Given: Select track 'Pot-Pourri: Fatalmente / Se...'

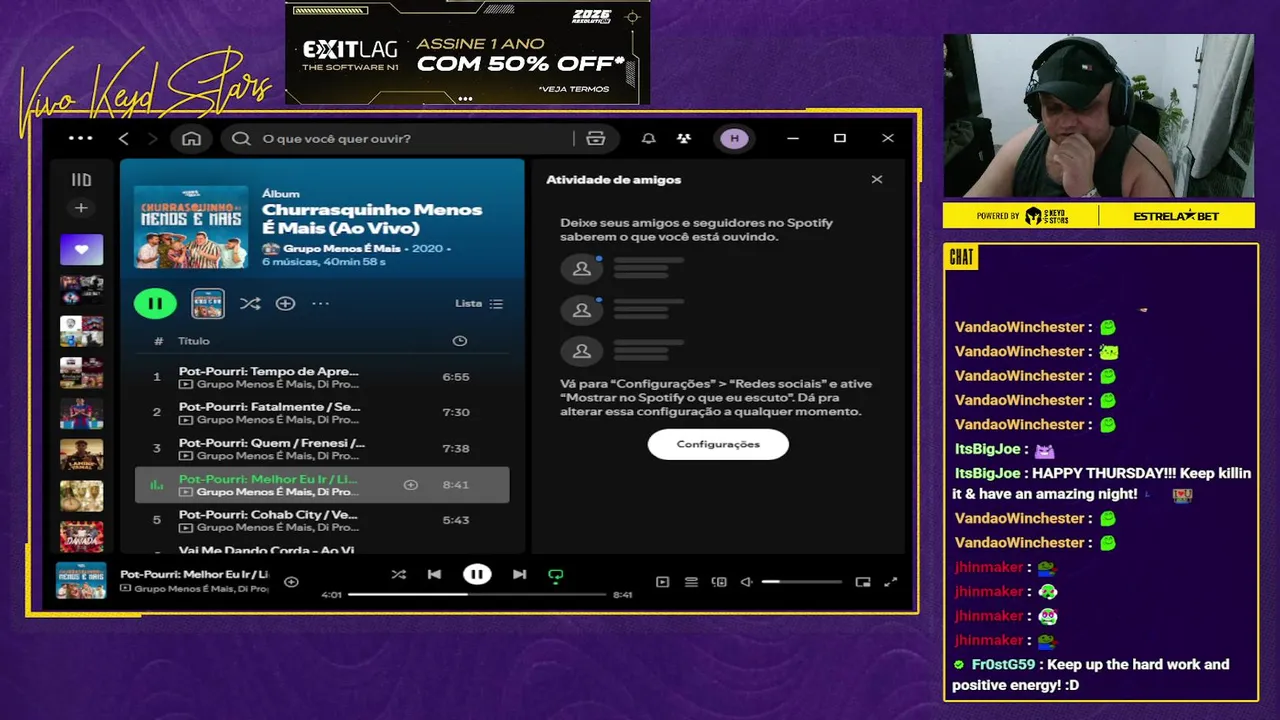Looking at the screenshot, I should point(322,412).
